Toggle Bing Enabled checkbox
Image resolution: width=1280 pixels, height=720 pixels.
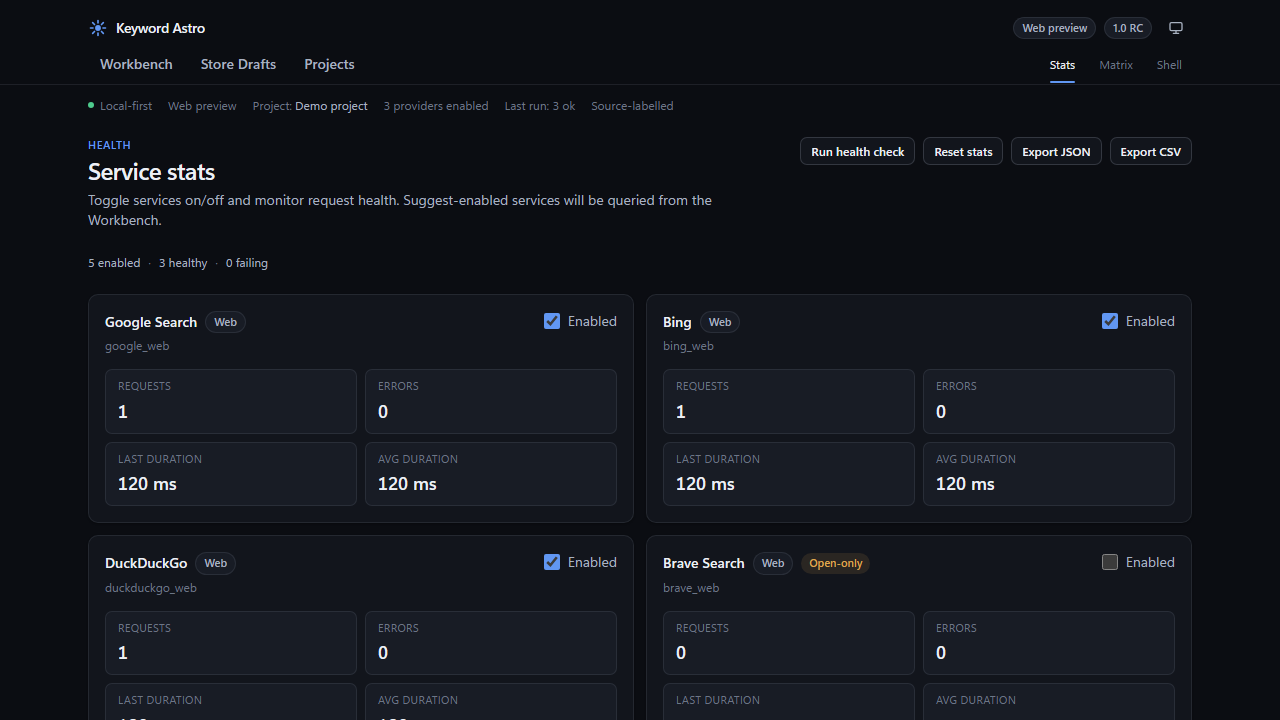(1110, 321)
